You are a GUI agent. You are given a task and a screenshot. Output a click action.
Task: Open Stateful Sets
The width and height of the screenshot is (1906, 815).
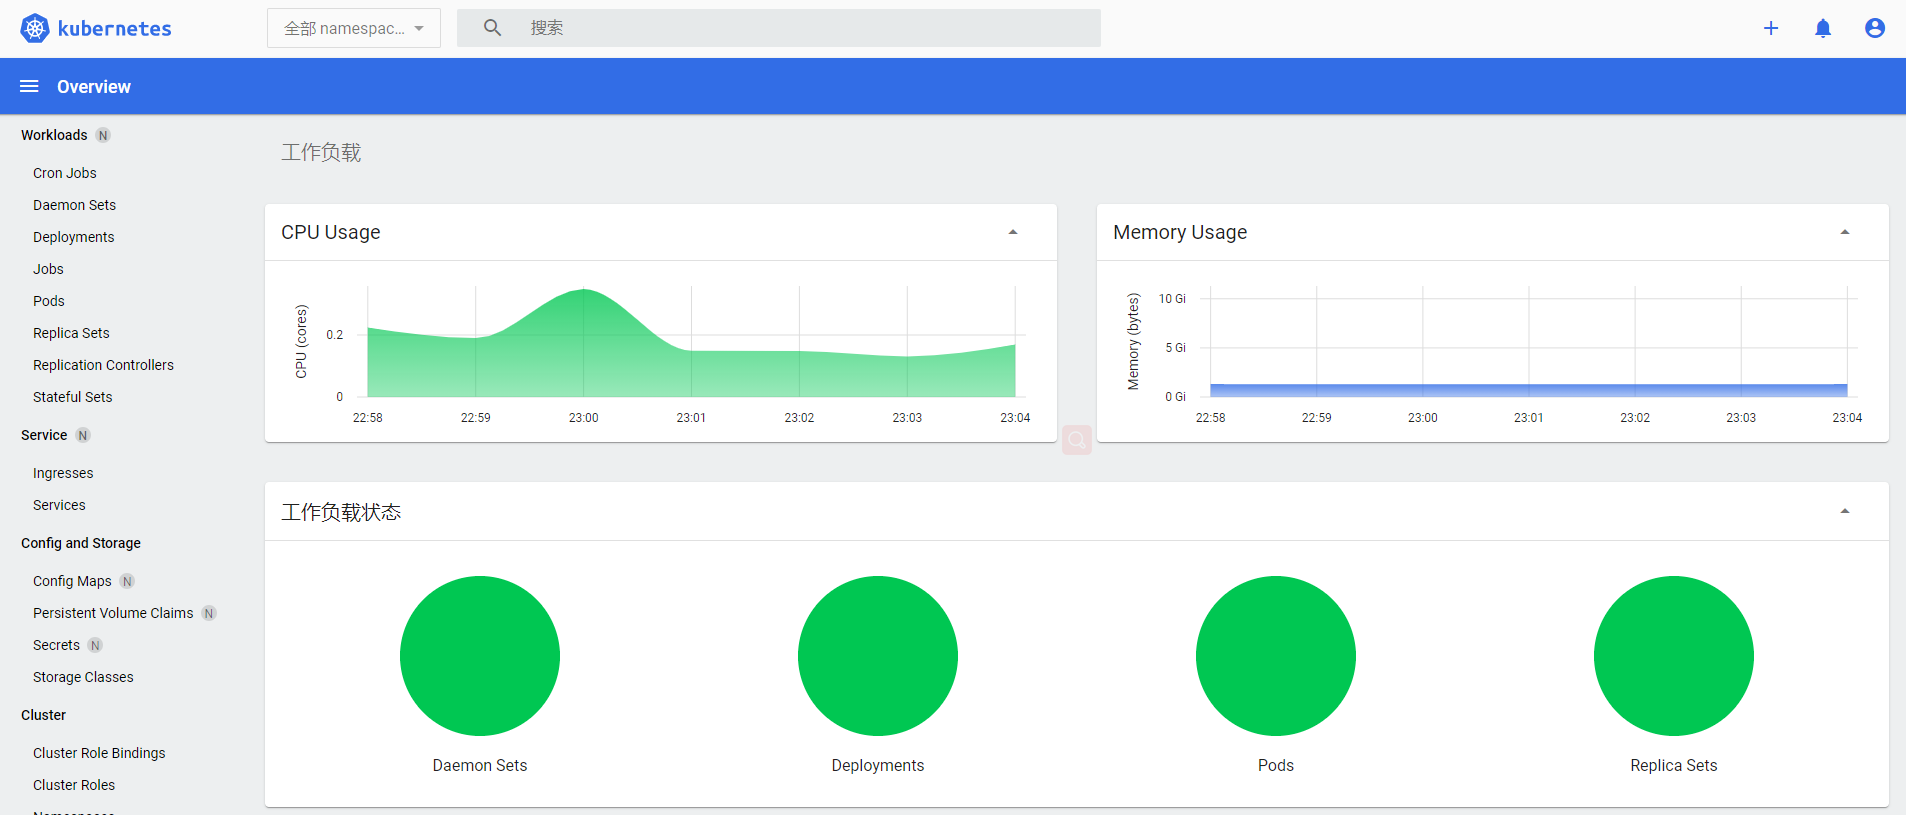tap(72, 397)
